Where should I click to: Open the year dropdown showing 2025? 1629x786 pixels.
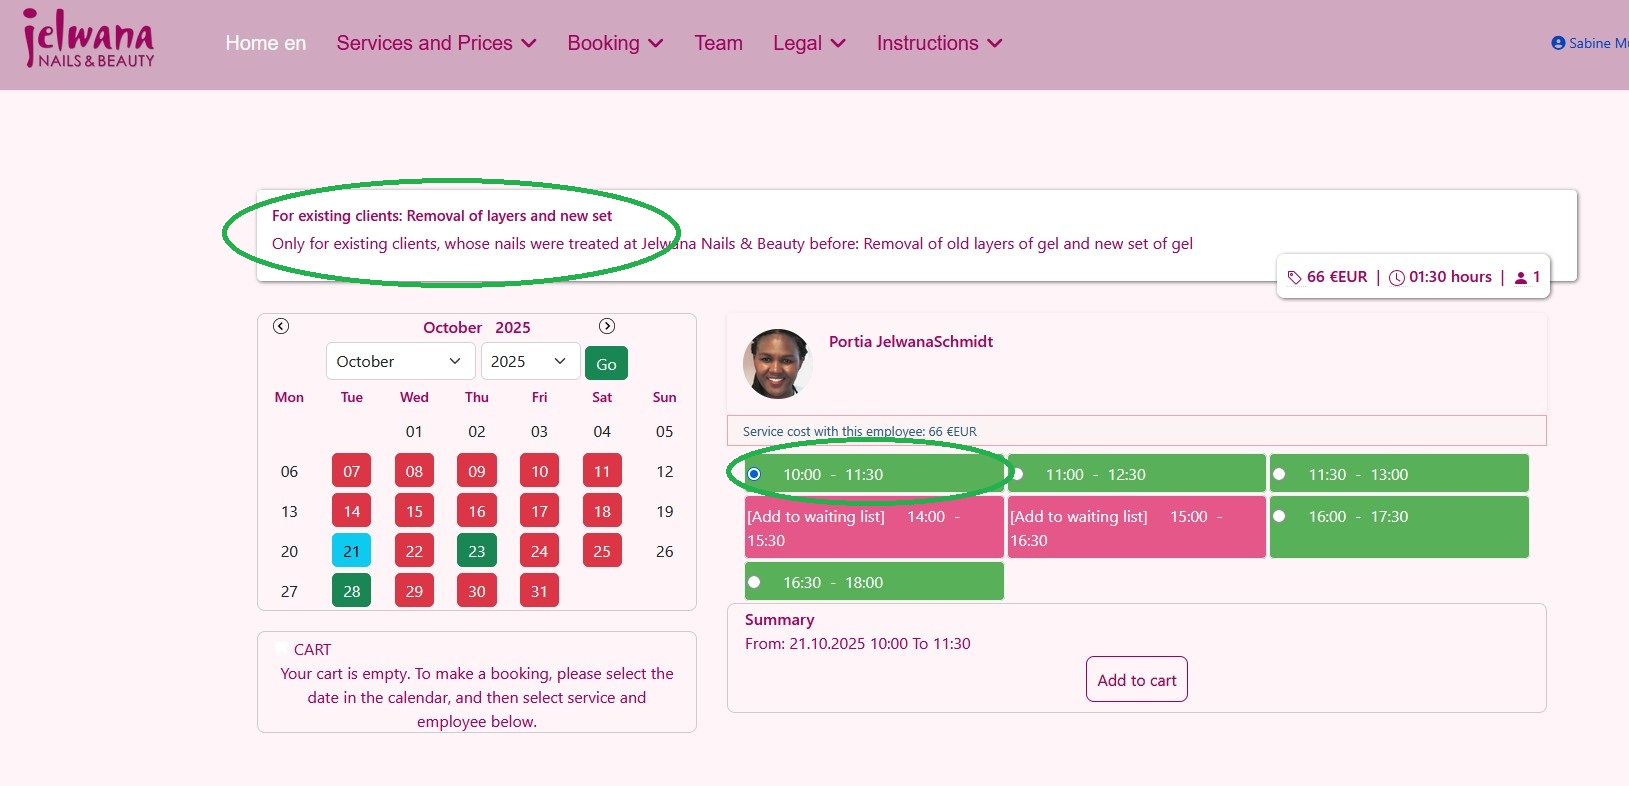530,361
